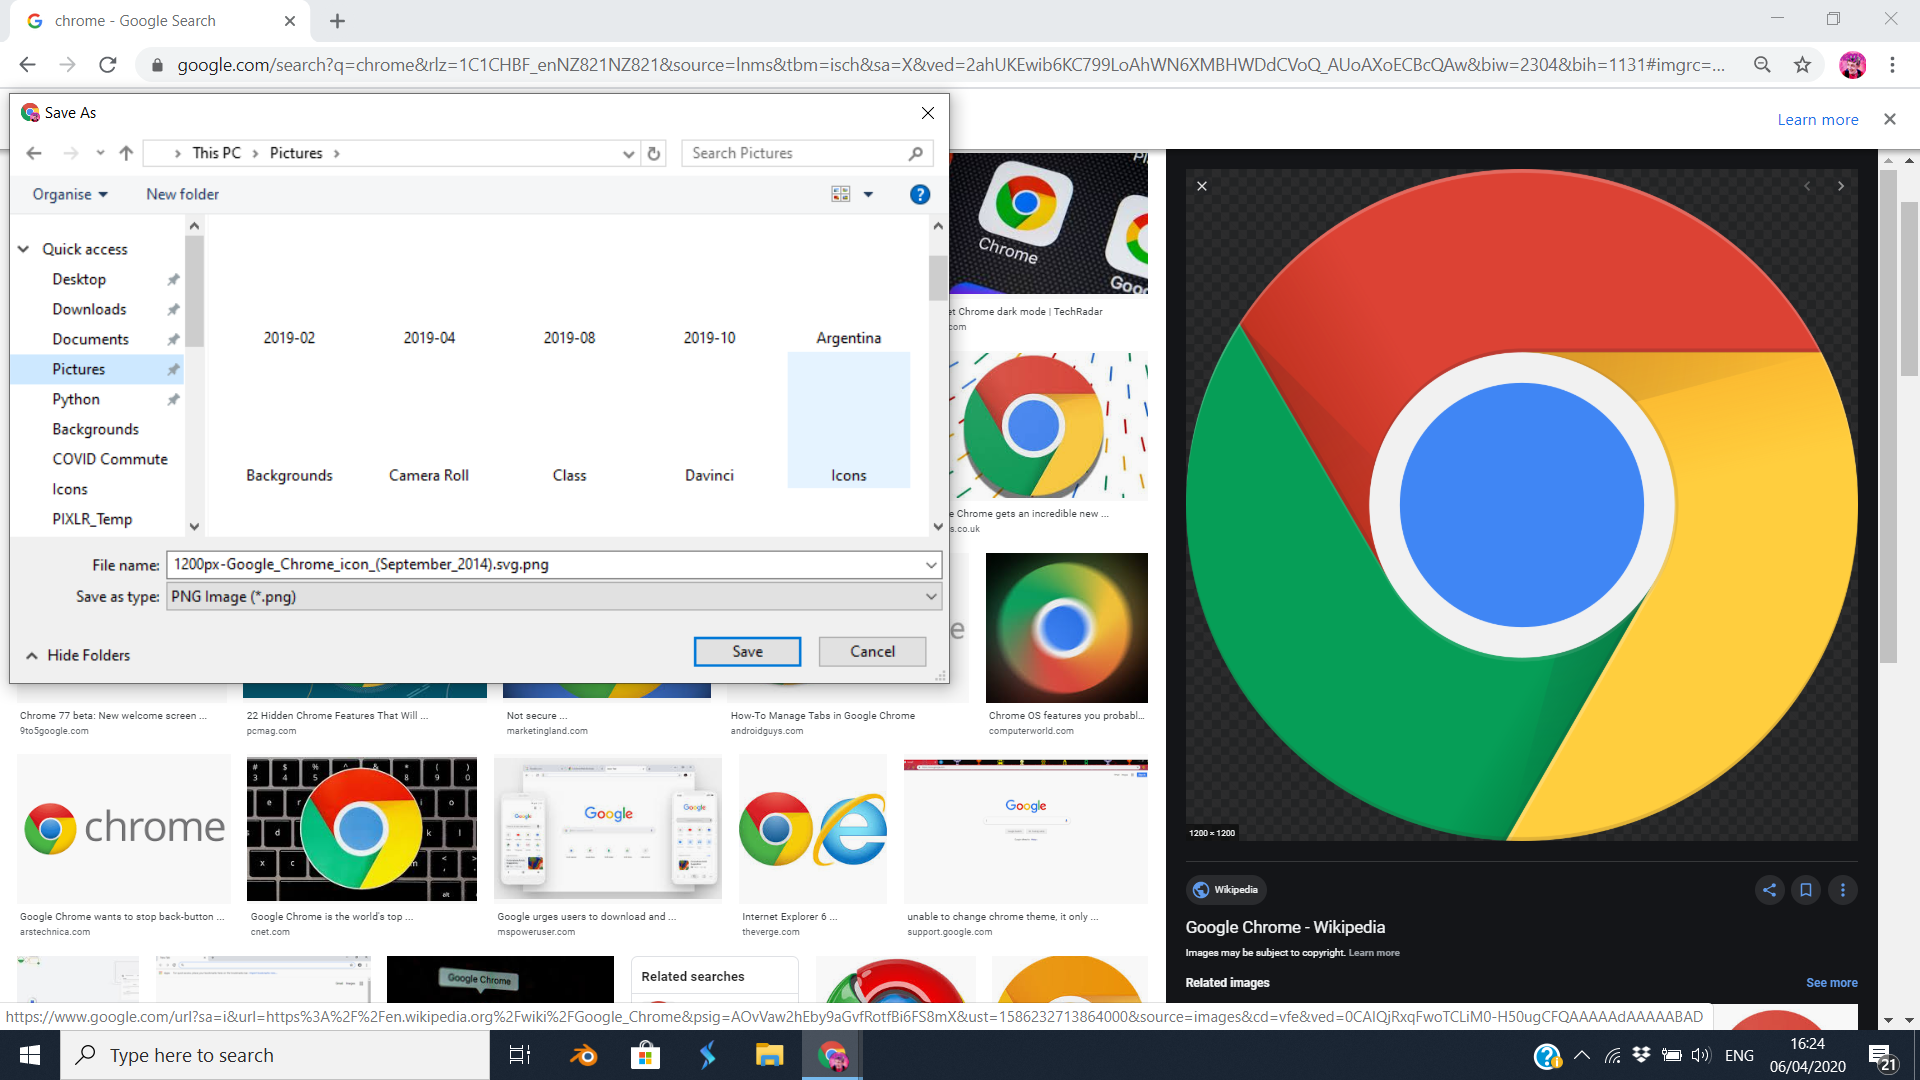Click the File Explorer icon in taskbar

click(770, 1055)
